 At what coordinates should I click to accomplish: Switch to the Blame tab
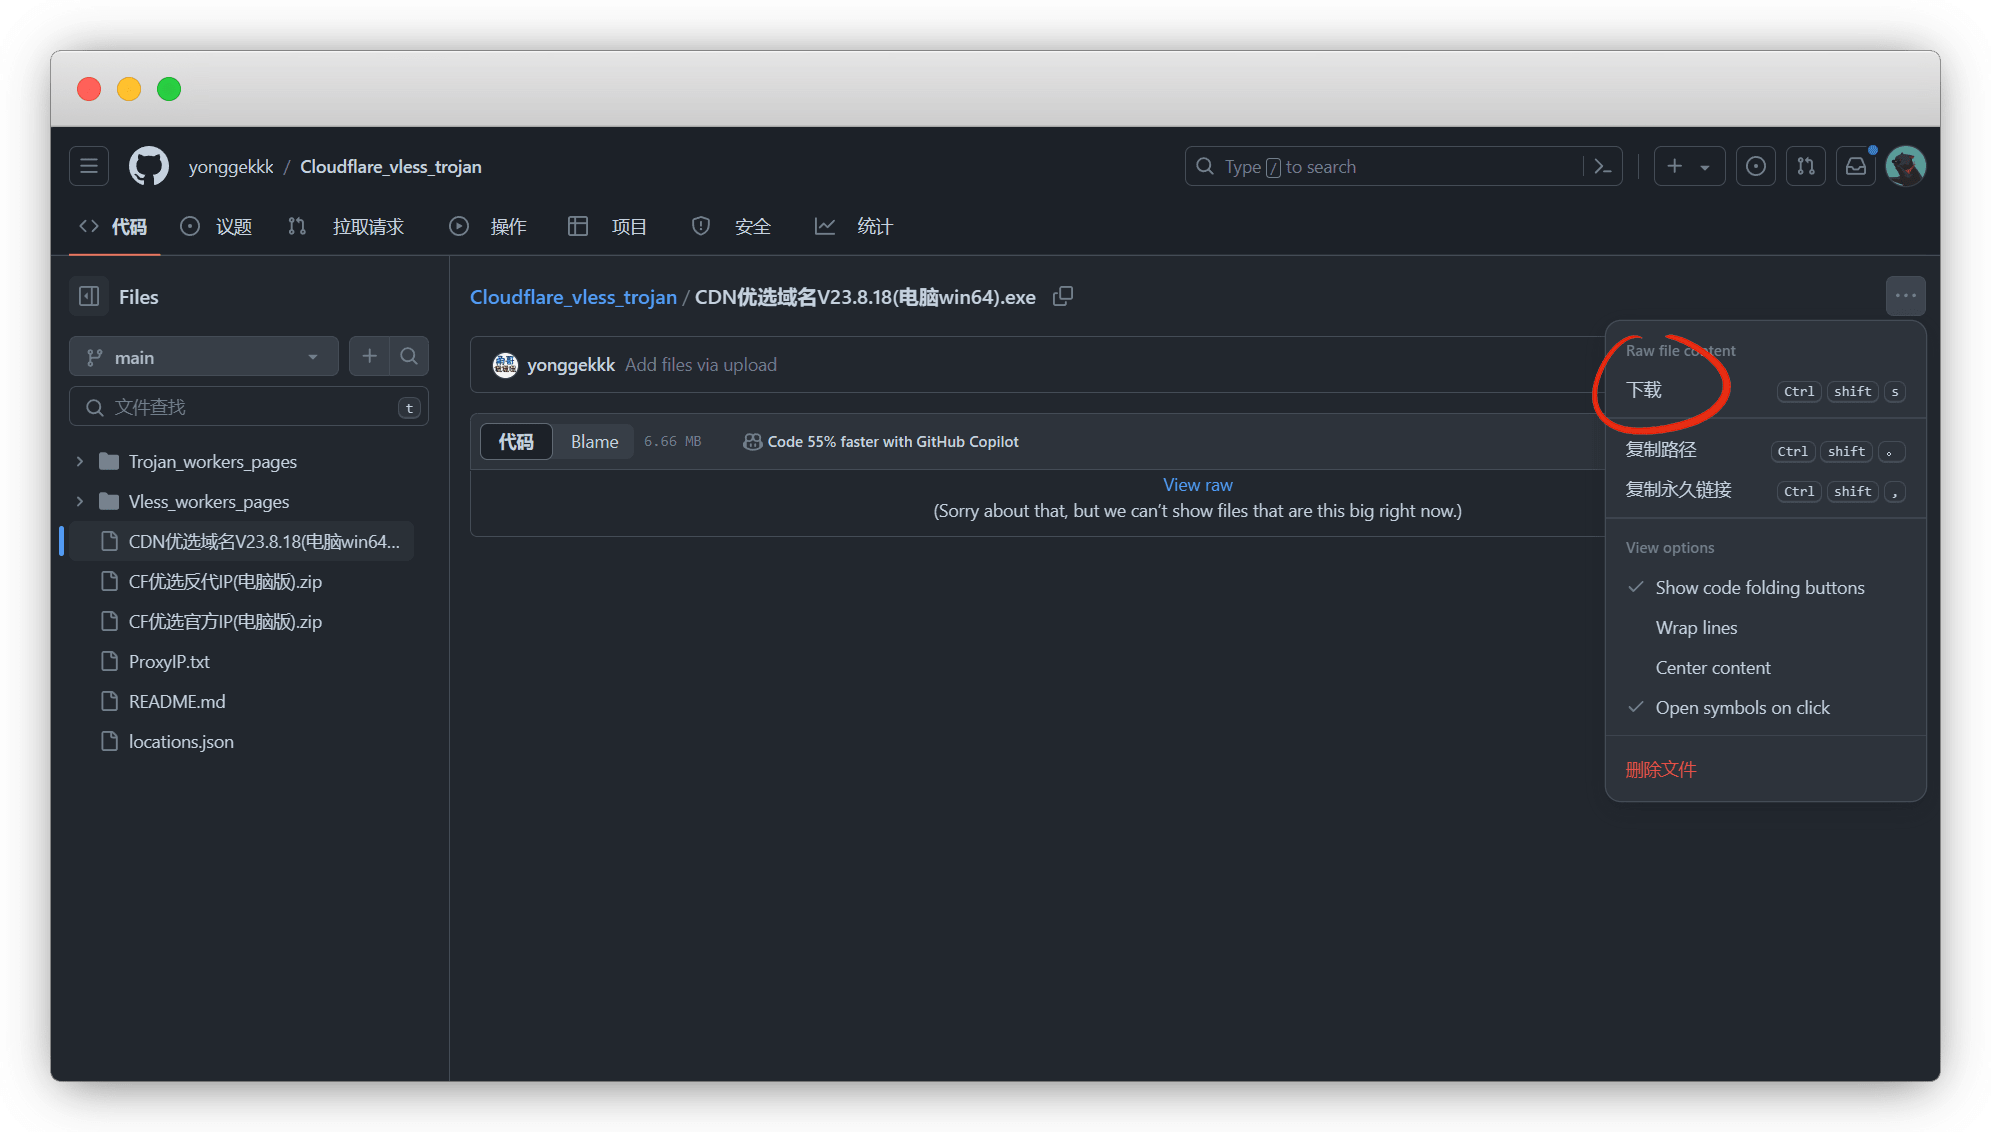(594, 442)
